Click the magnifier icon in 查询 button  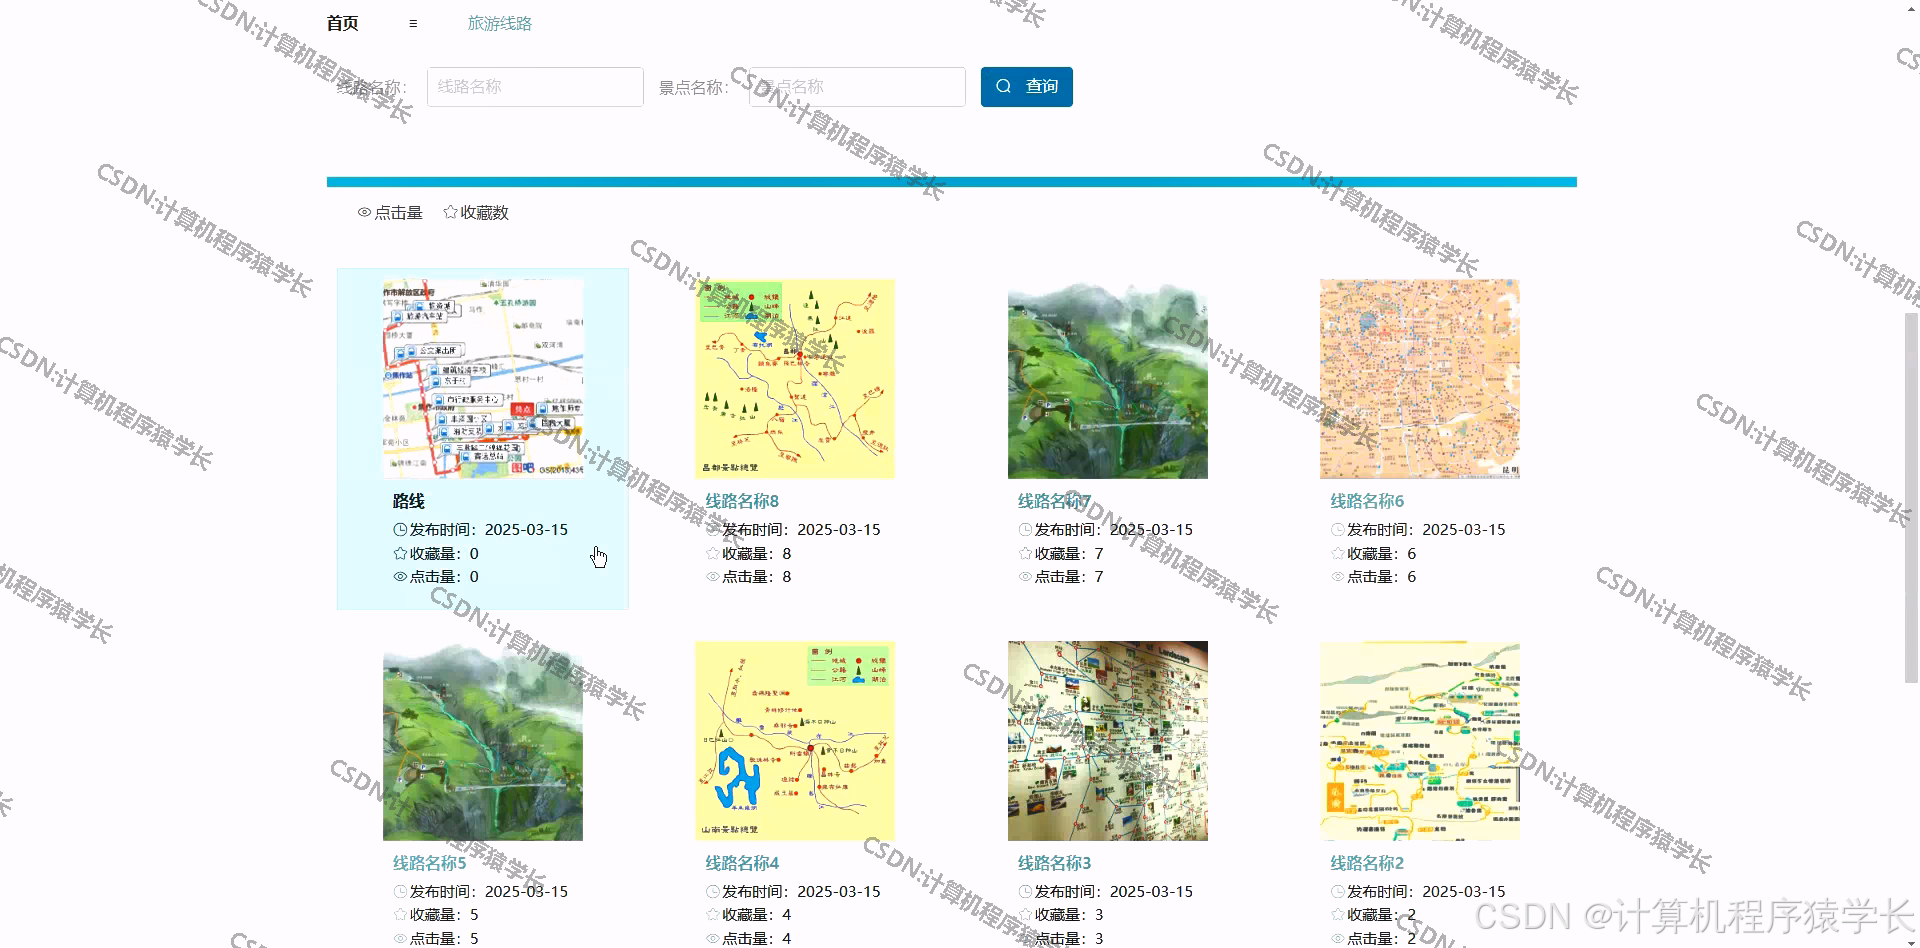click(1004, 87)
